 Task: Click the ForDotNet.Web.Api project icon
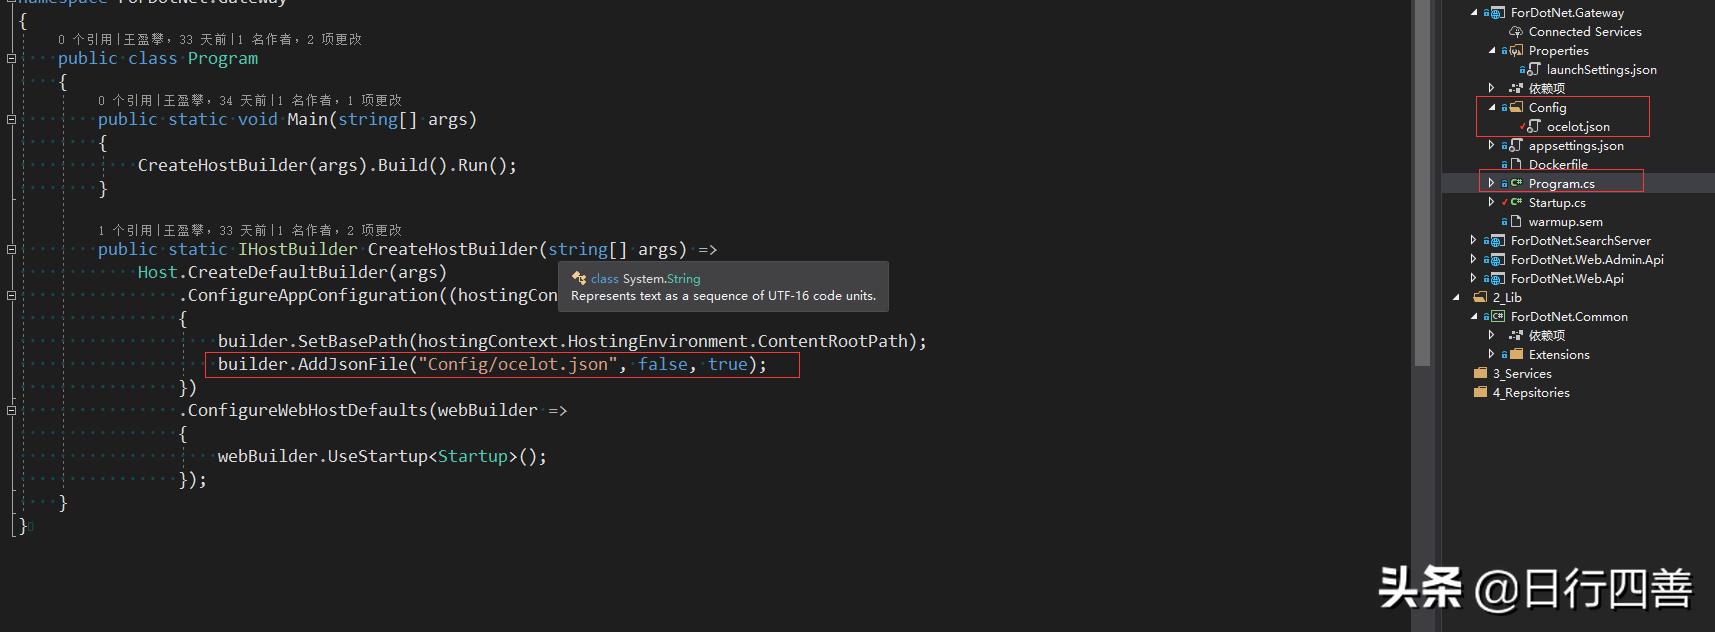pyautogui.click(x=1496, y=279)
